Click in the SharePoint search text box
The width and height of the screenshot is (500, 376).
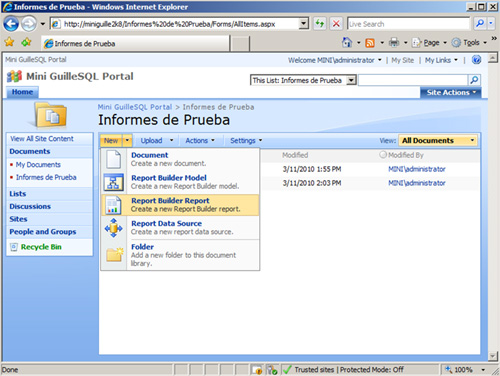tap(413, 80)
